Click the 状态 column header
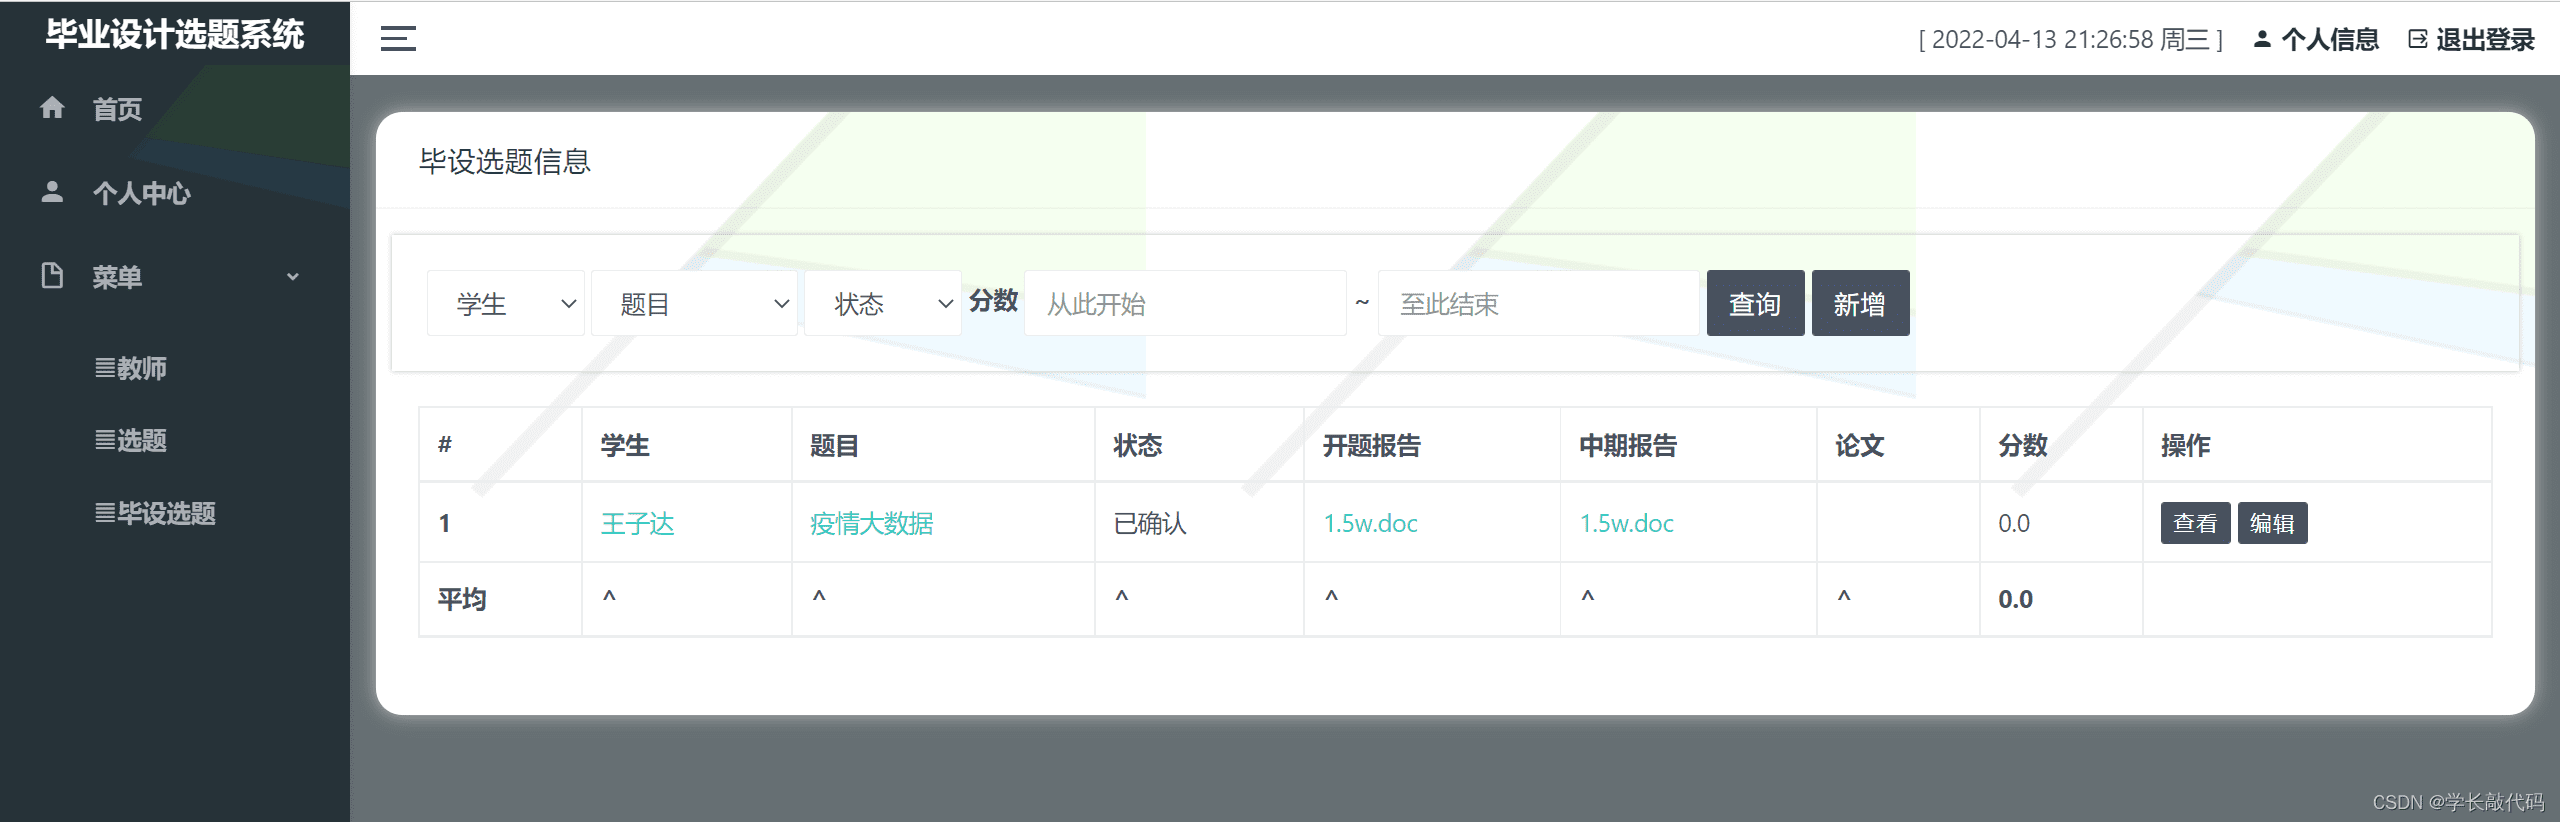The image size is (2560, 822). click(1138, 445)
